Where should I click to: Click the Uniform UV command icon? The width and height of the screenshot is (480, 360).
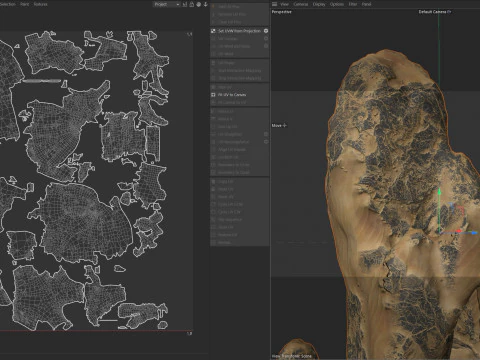point(213,157)
